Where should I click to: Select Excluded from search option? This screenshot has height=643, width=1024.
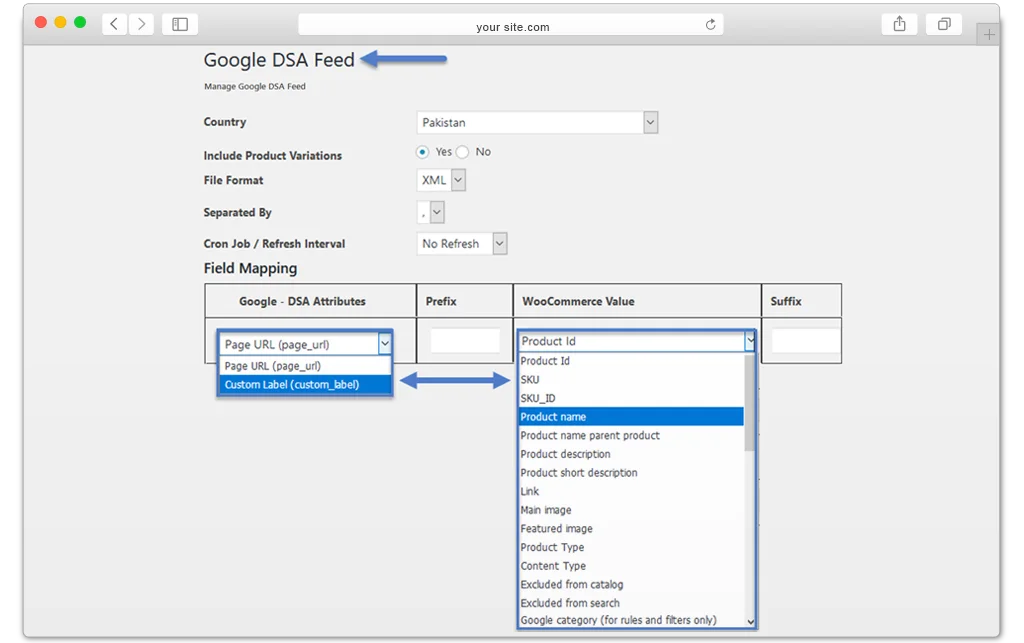tap(632, 603)
